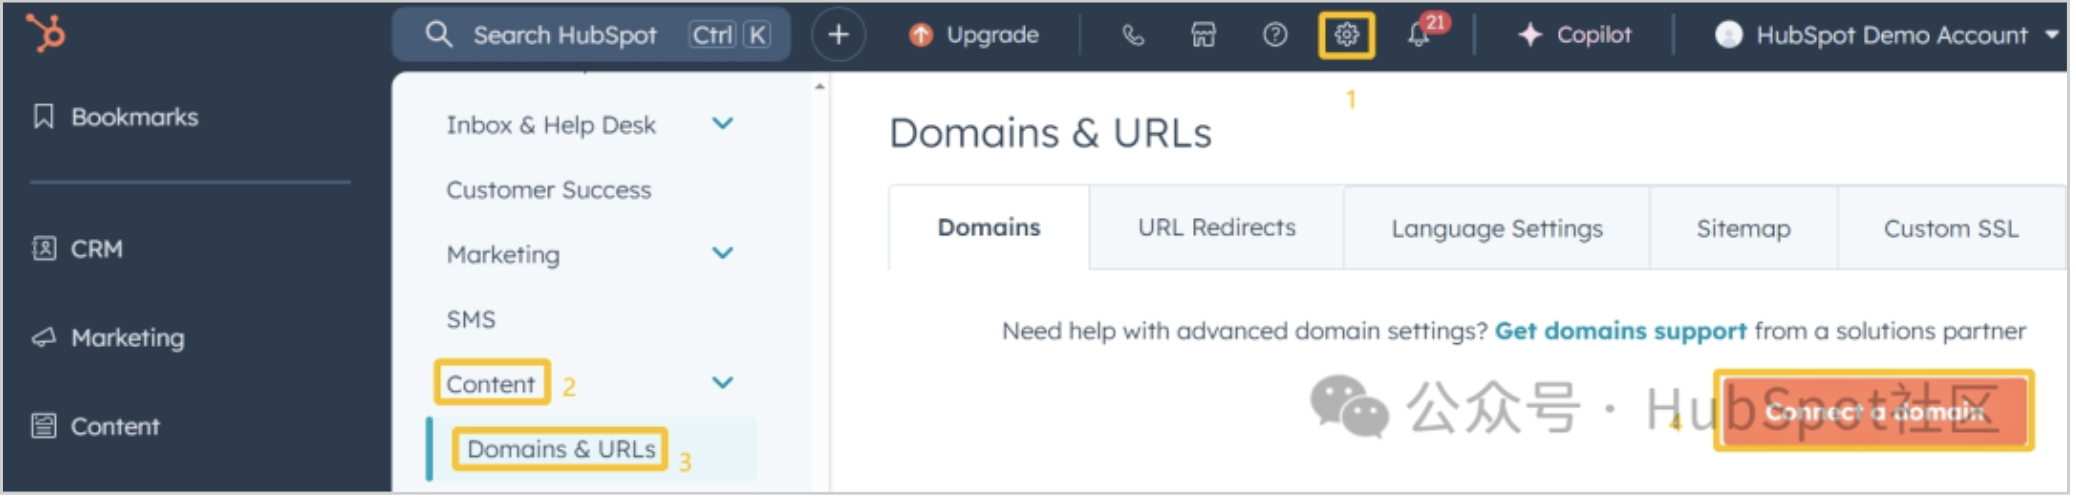Click the HubSpot sprocket logo
Viewport: 2076px width, 500px height.
(46, 33)
